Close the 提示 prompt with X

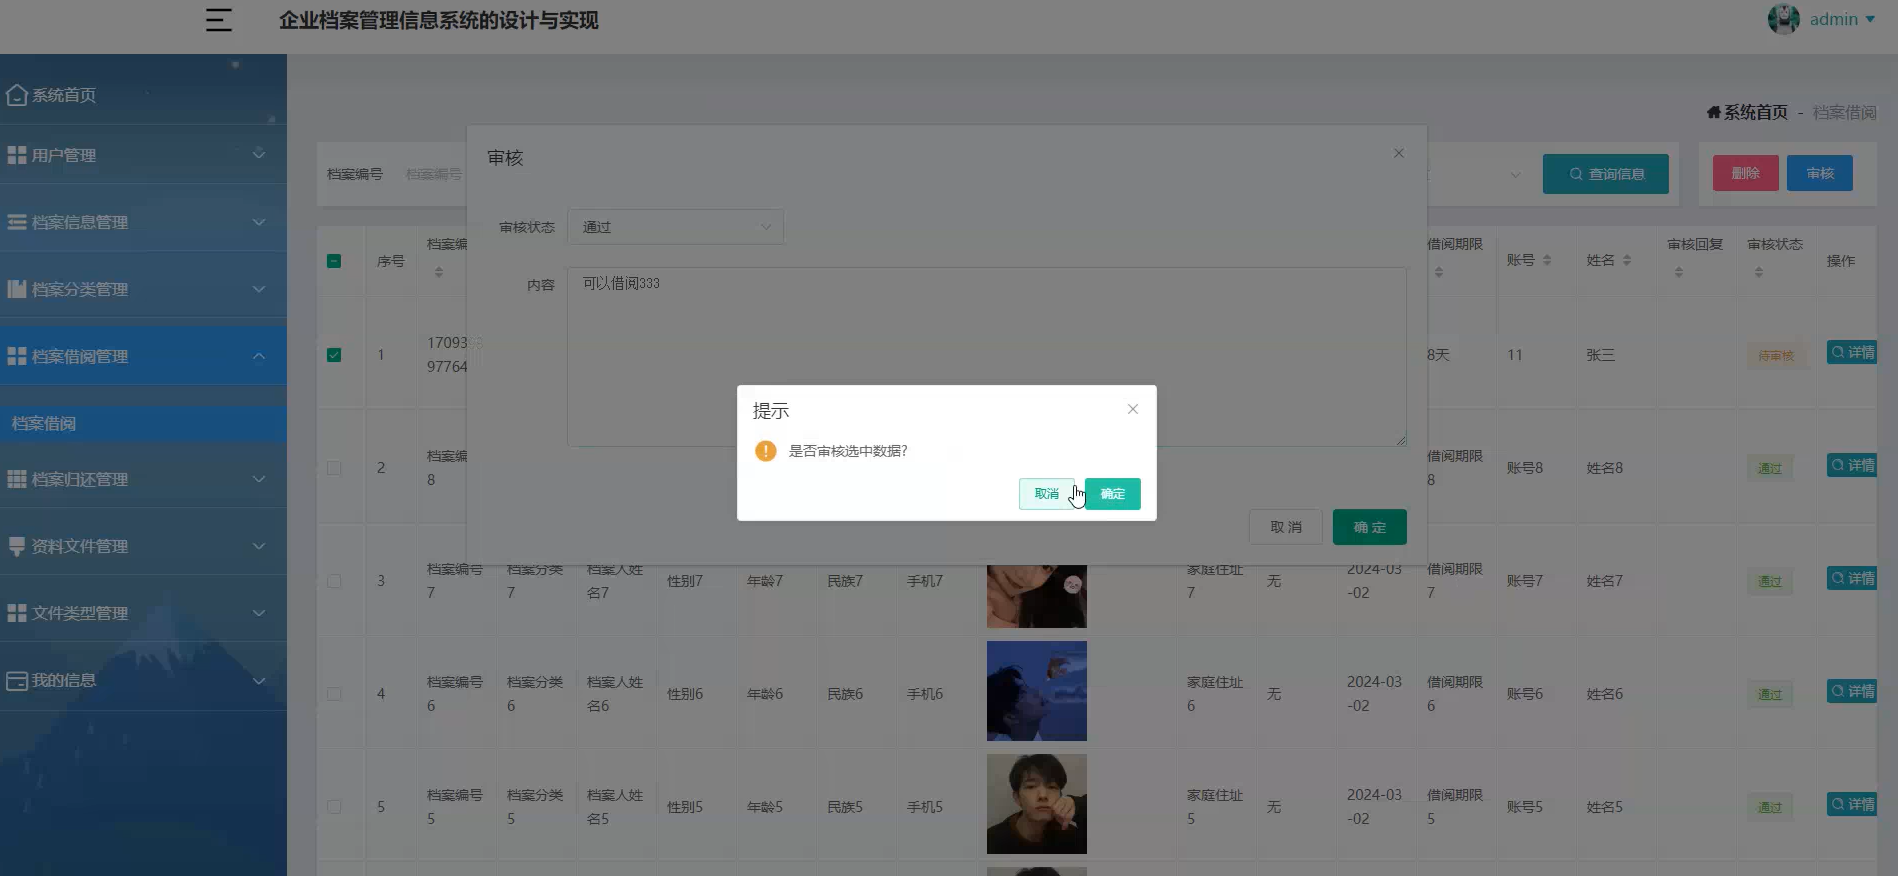[1133, 409]
